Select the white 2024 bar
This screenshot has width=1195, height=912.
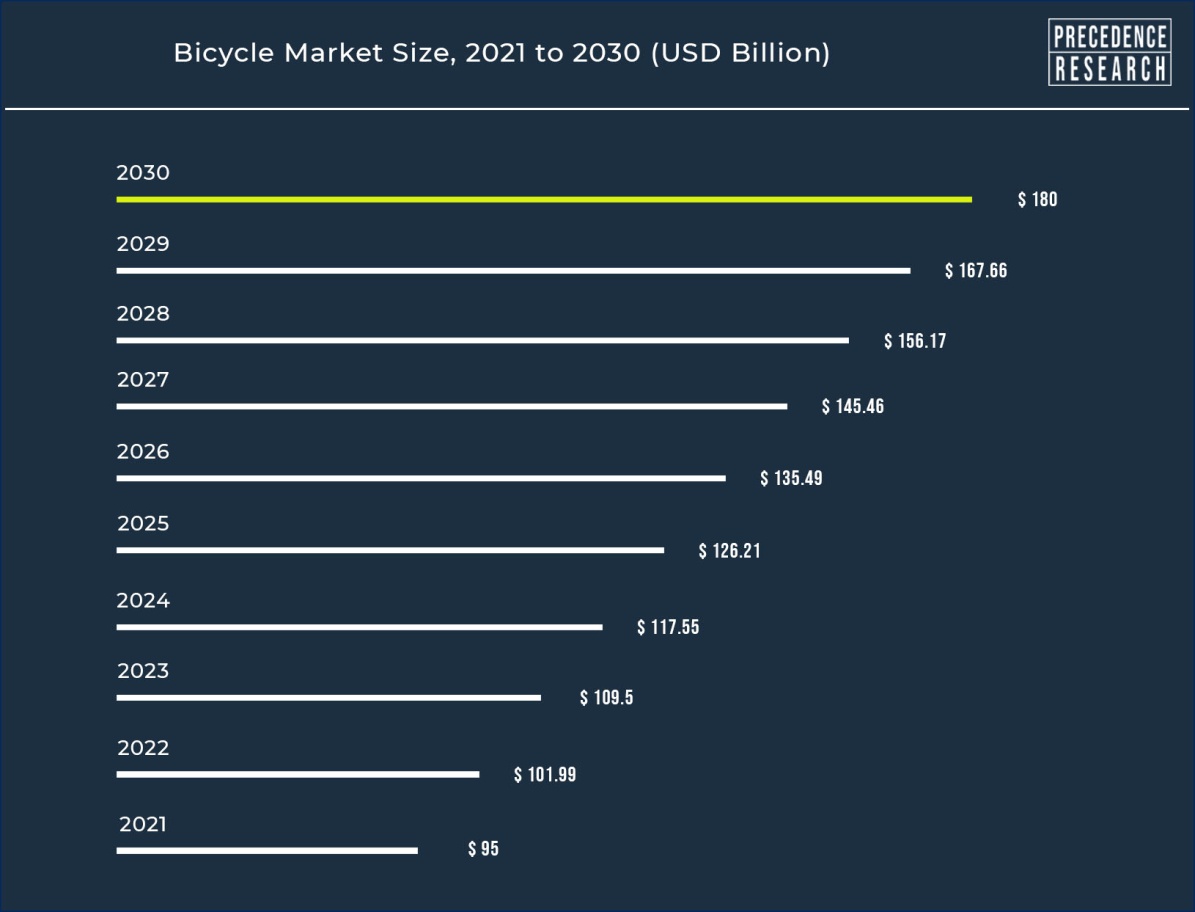[x=359, y=628]
